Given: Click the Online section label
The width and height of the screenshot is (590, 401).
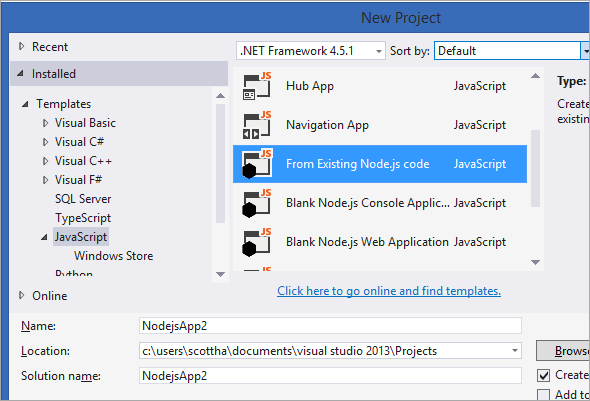Looking at the screenshot, I should 50,296.
